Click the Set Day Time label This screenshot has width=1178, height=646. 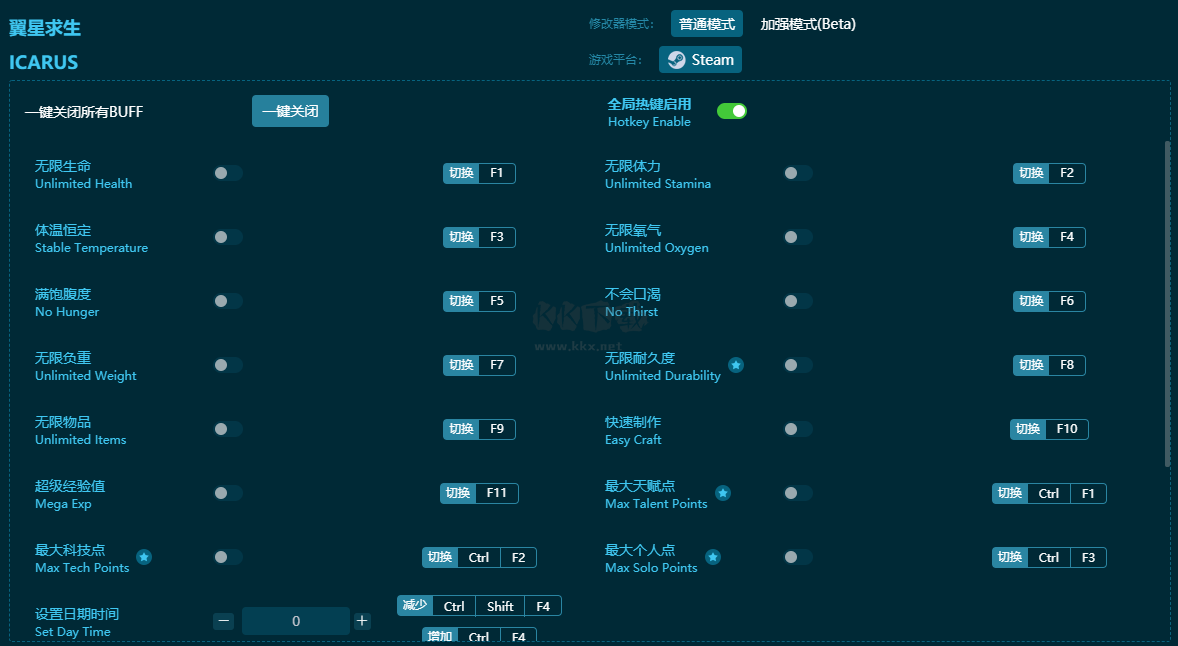73,632
